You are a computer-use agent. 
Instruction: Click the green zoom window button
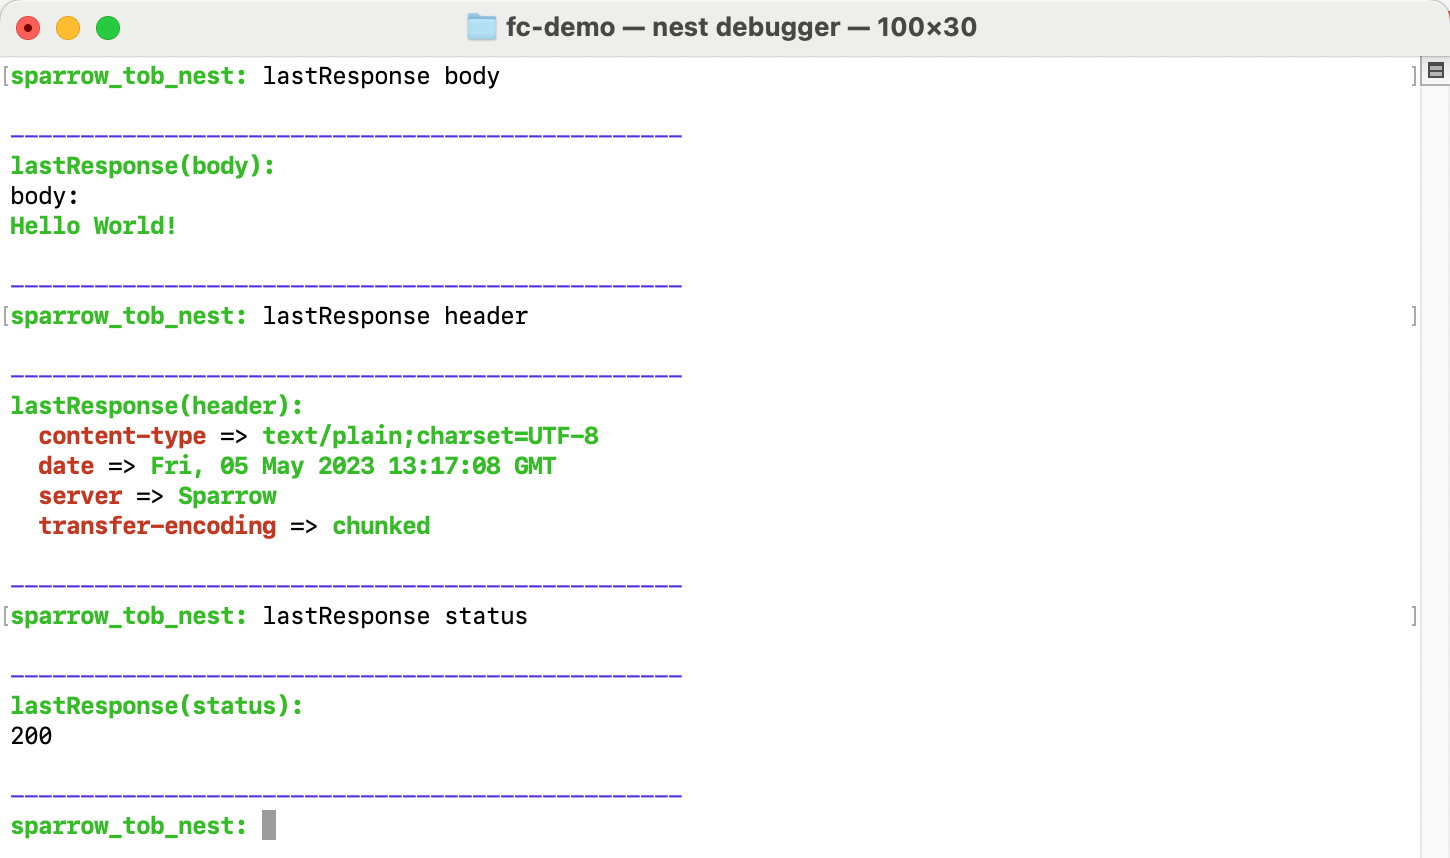pos(108,28)
